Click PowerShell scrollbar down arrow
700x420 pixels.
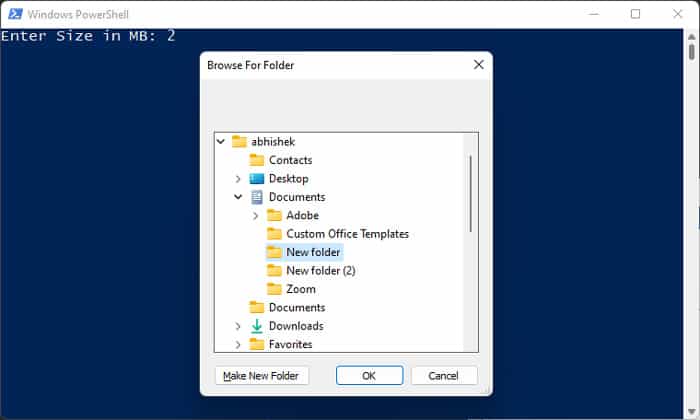click(692, 412)
